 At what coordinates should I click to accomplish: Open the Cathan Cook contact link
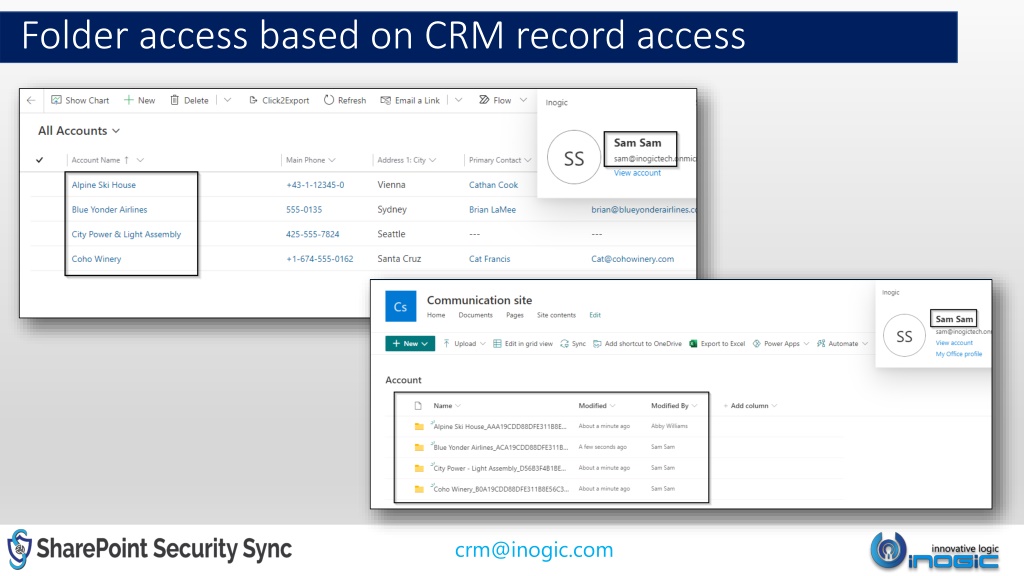coord(494,185)
